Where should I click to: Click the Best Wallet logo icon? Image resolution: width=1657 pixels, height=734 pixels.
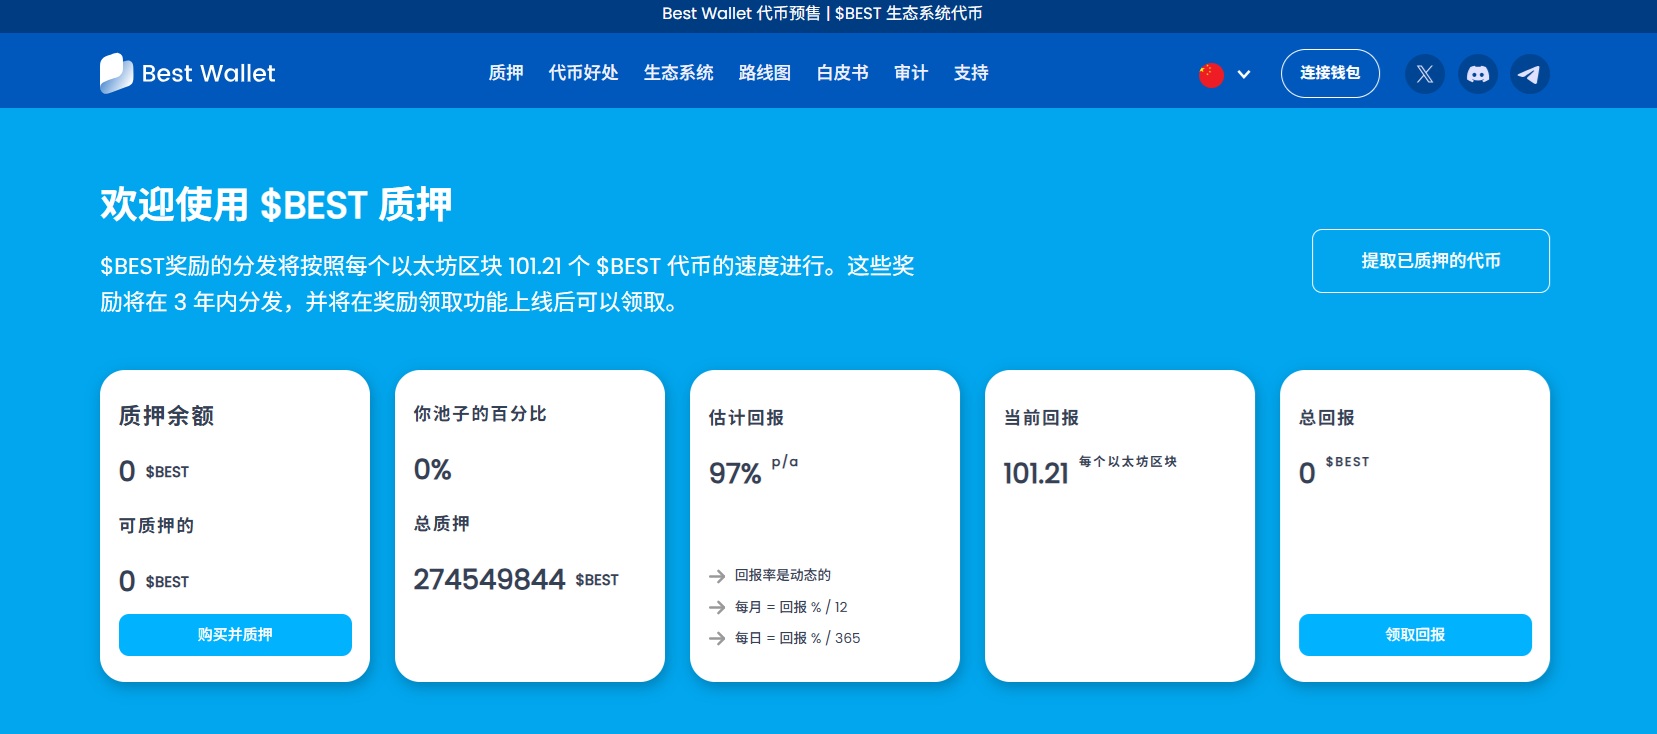[x=116, y=73]
